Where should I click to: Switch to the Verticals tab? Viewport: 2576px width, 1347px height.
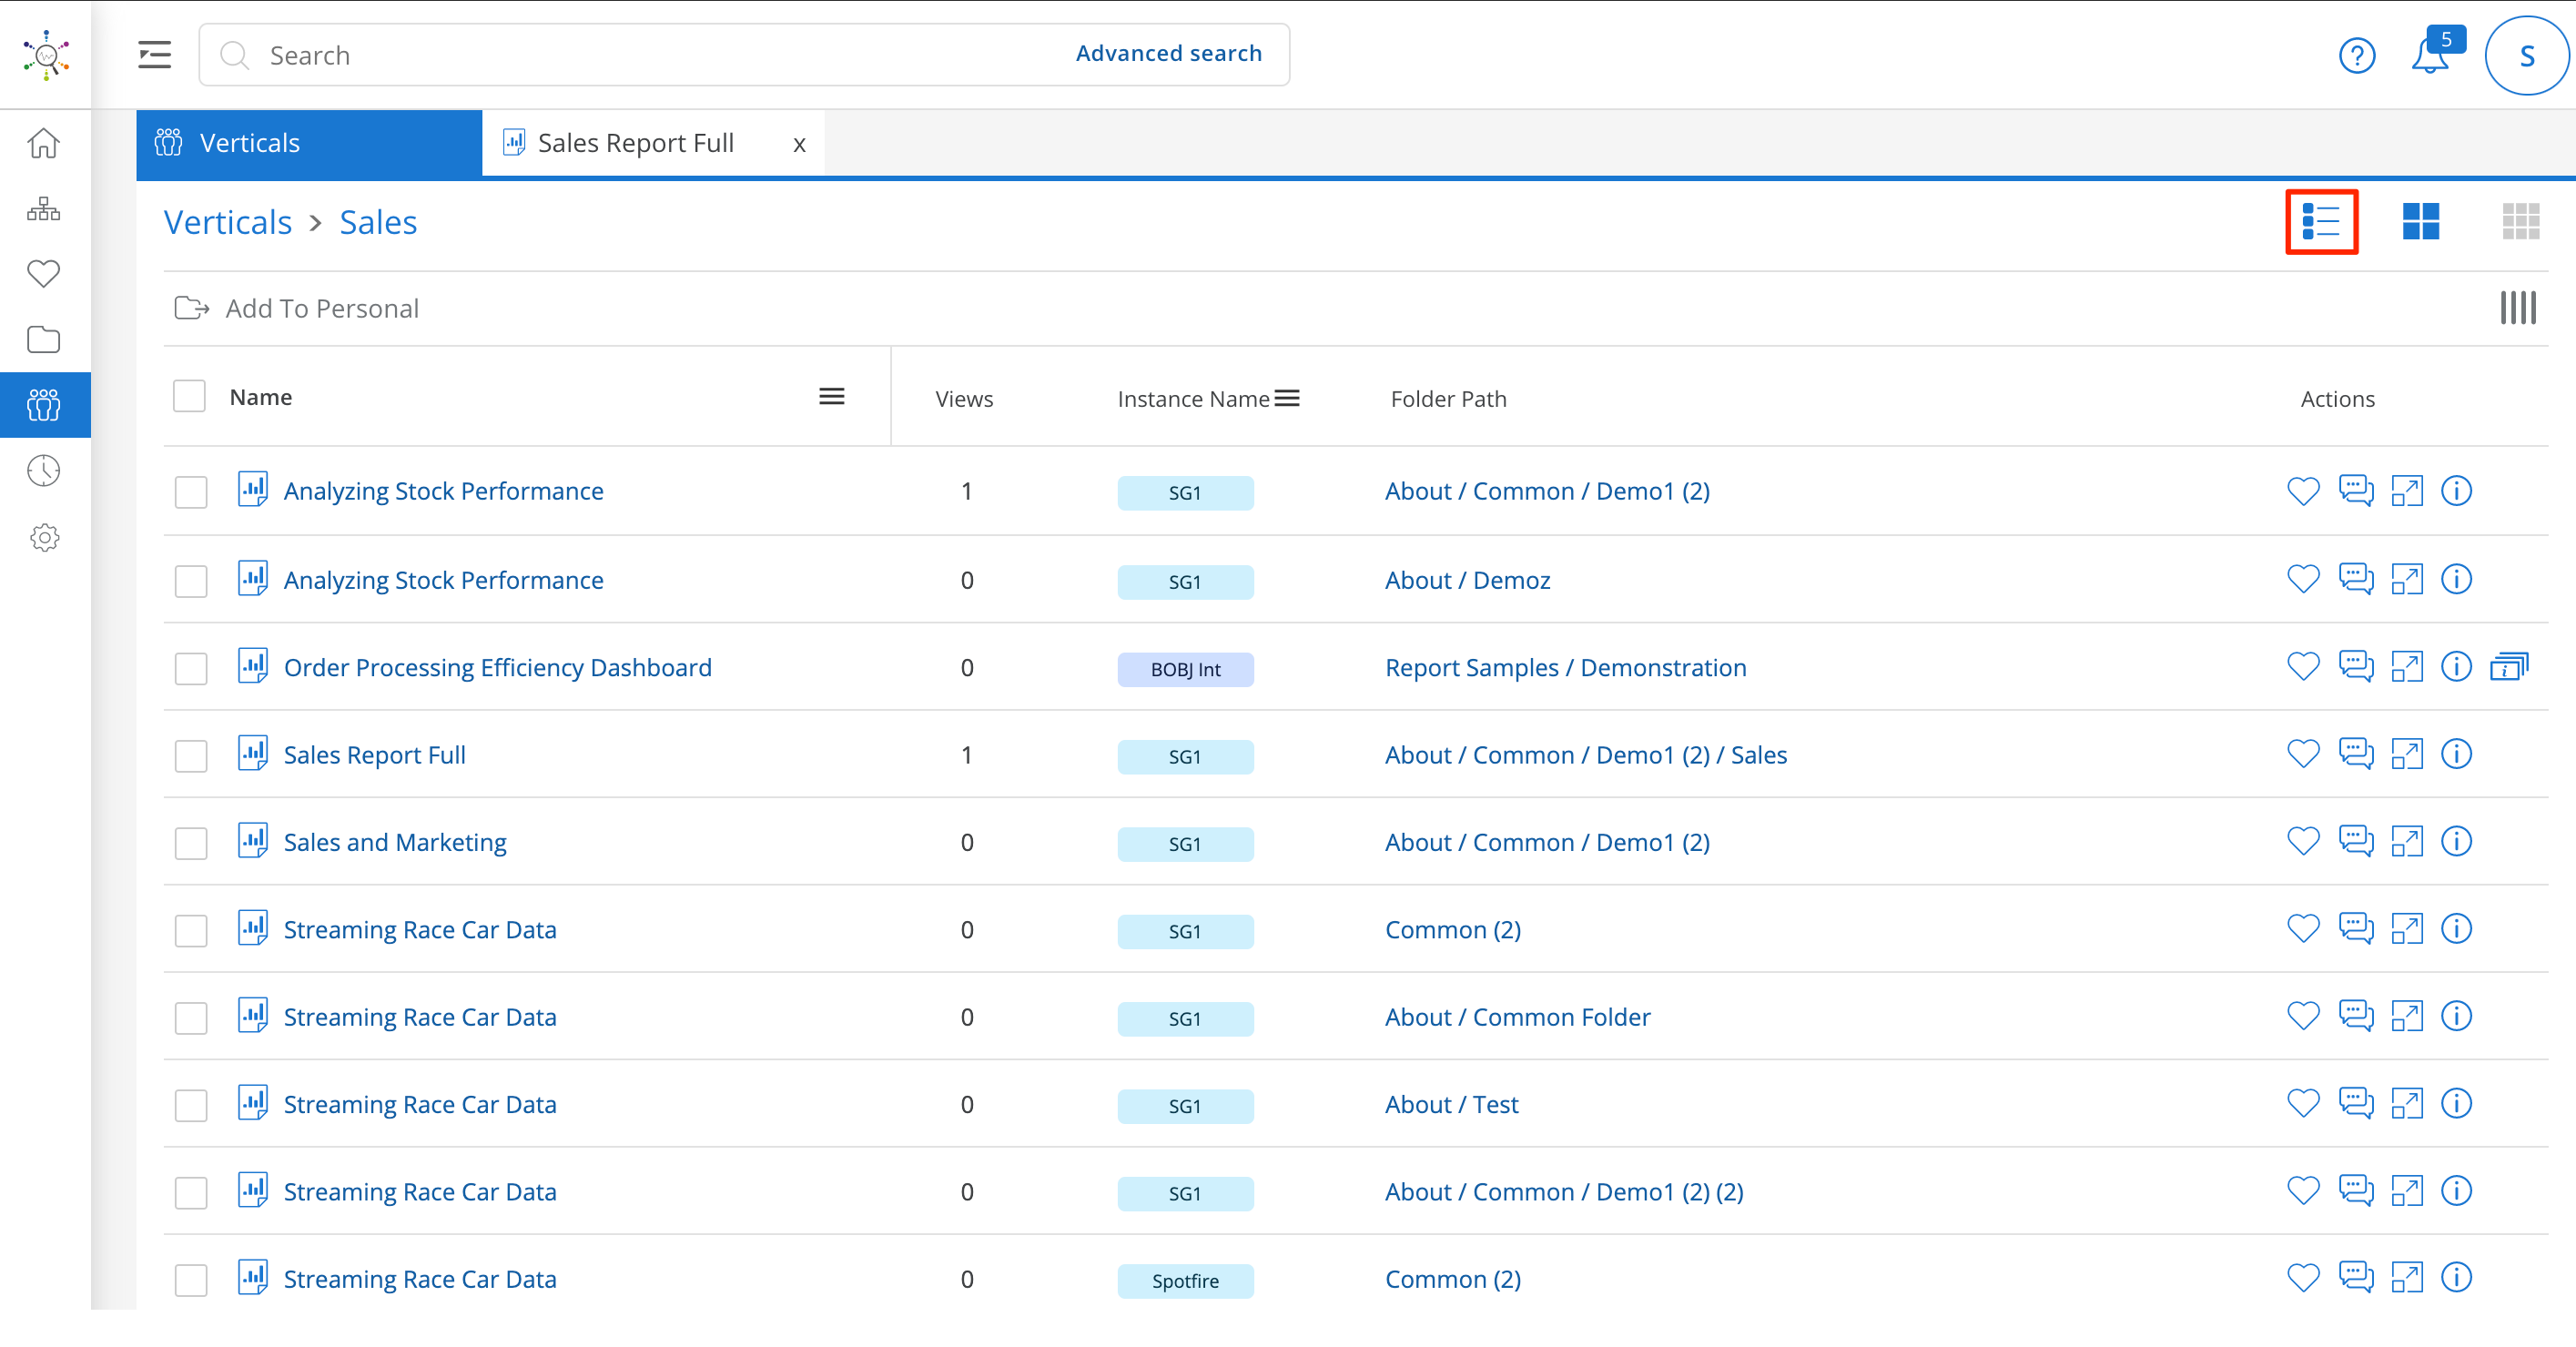pyautogui.click(x=309, y=143)
